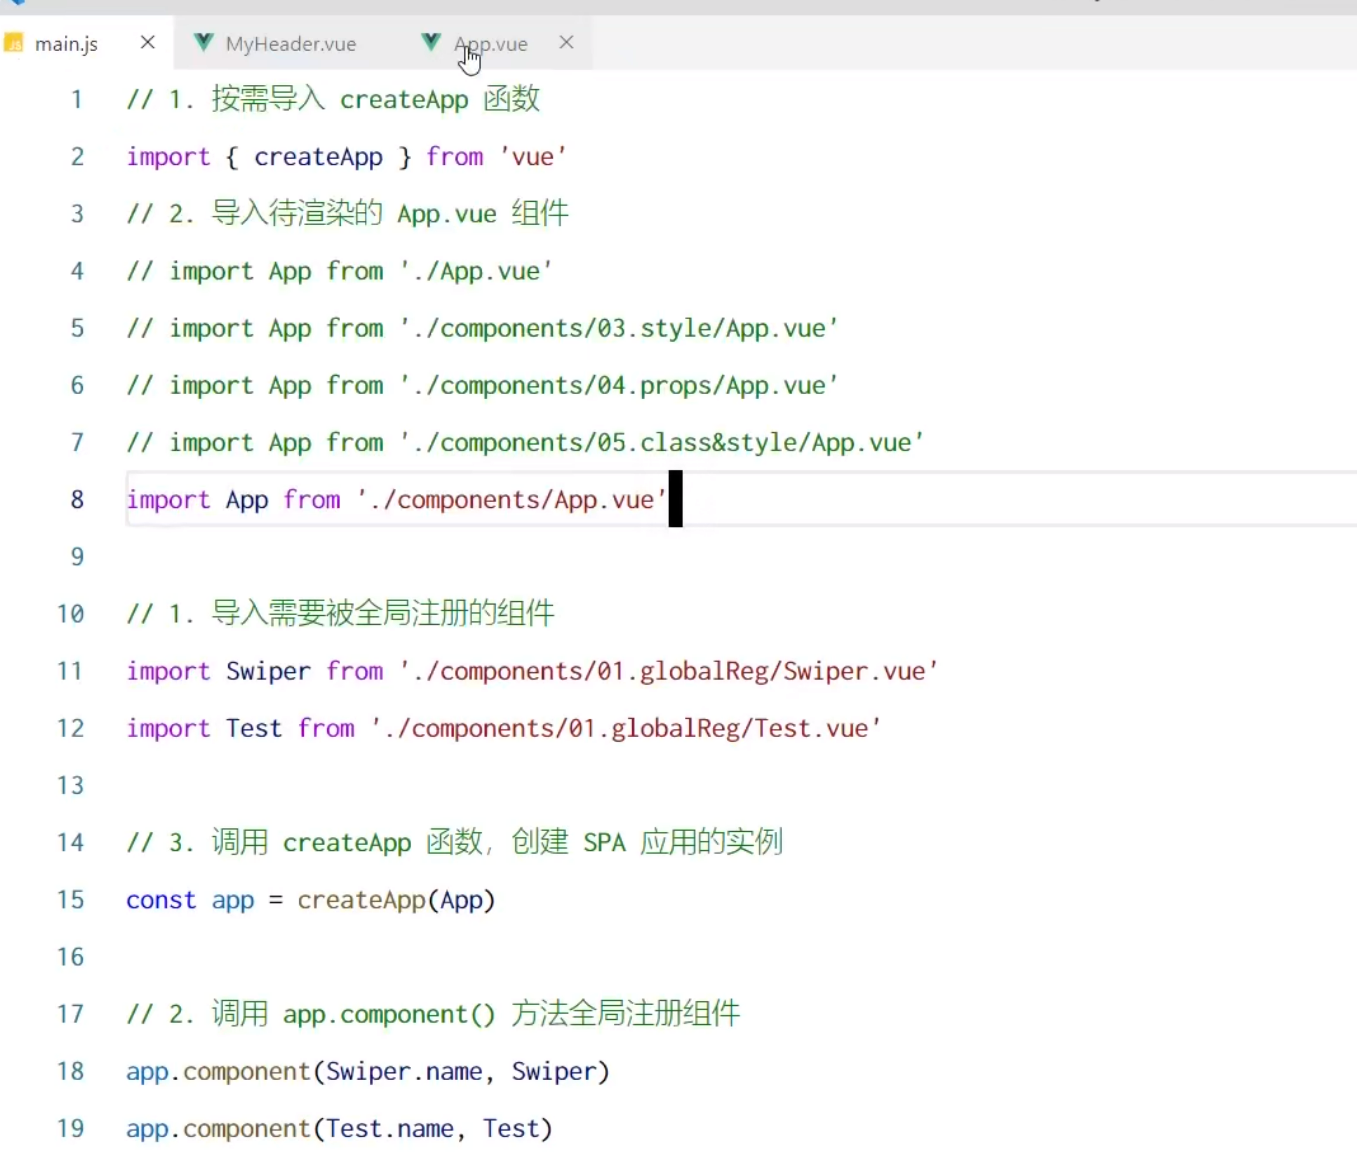The width and height of the screenshot is (1357, 1155).
Task: Click 'Swiper.name' argument on line 18
Action: tap(404, 1071)
